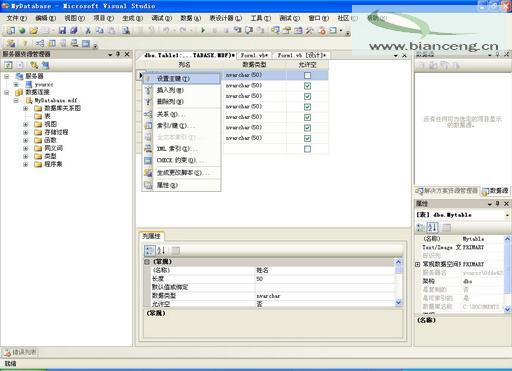This screenshot has height=371, width=512.
Task: Click the Open File folder icon
Action: (33, 31)
